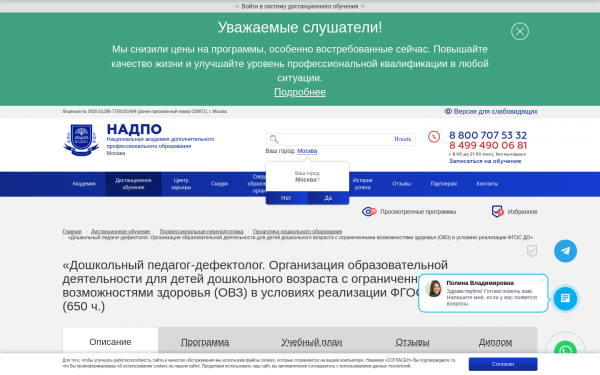Click the favorites shield check icon
Screen dimensions: 600x375
pos(497,211)
